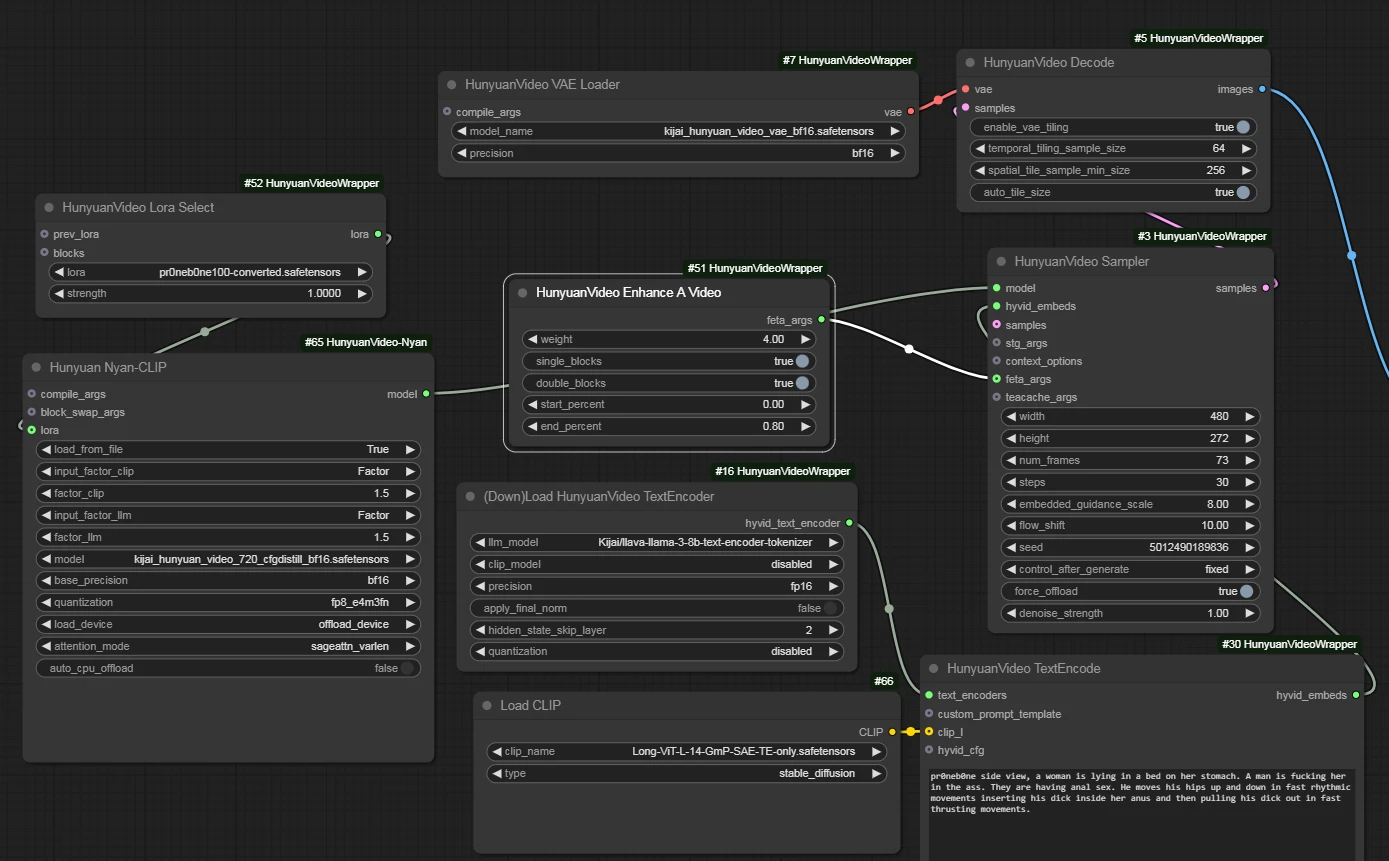Collapse the Hunyuan Nyan-CLIP node dot
This screenshot has height=861, width=1389.
point(37,367)
